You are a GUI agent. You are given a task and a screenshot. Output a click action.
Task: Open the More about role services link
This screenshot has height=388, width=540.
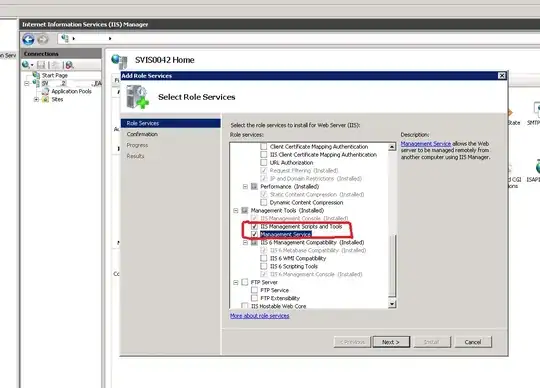[259, 316]
